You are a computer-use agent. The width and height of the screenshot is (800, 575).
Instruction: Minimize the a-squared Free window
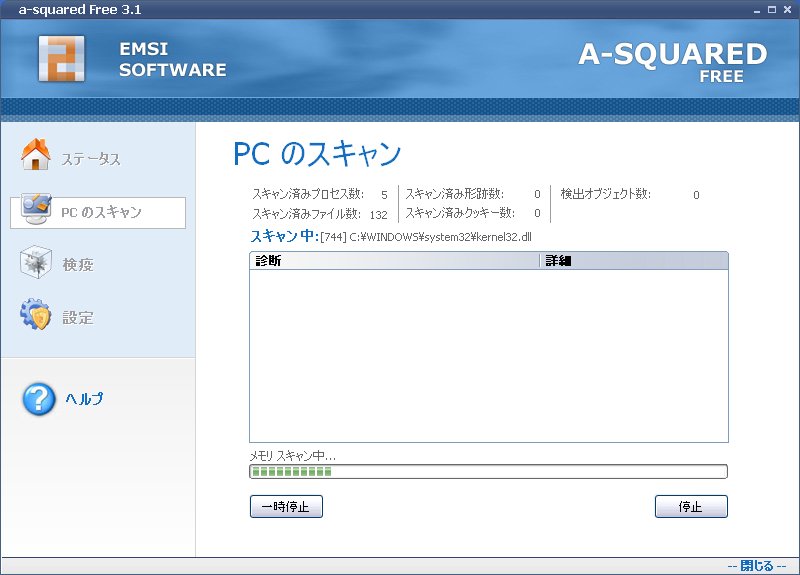[x=757, y=10]
